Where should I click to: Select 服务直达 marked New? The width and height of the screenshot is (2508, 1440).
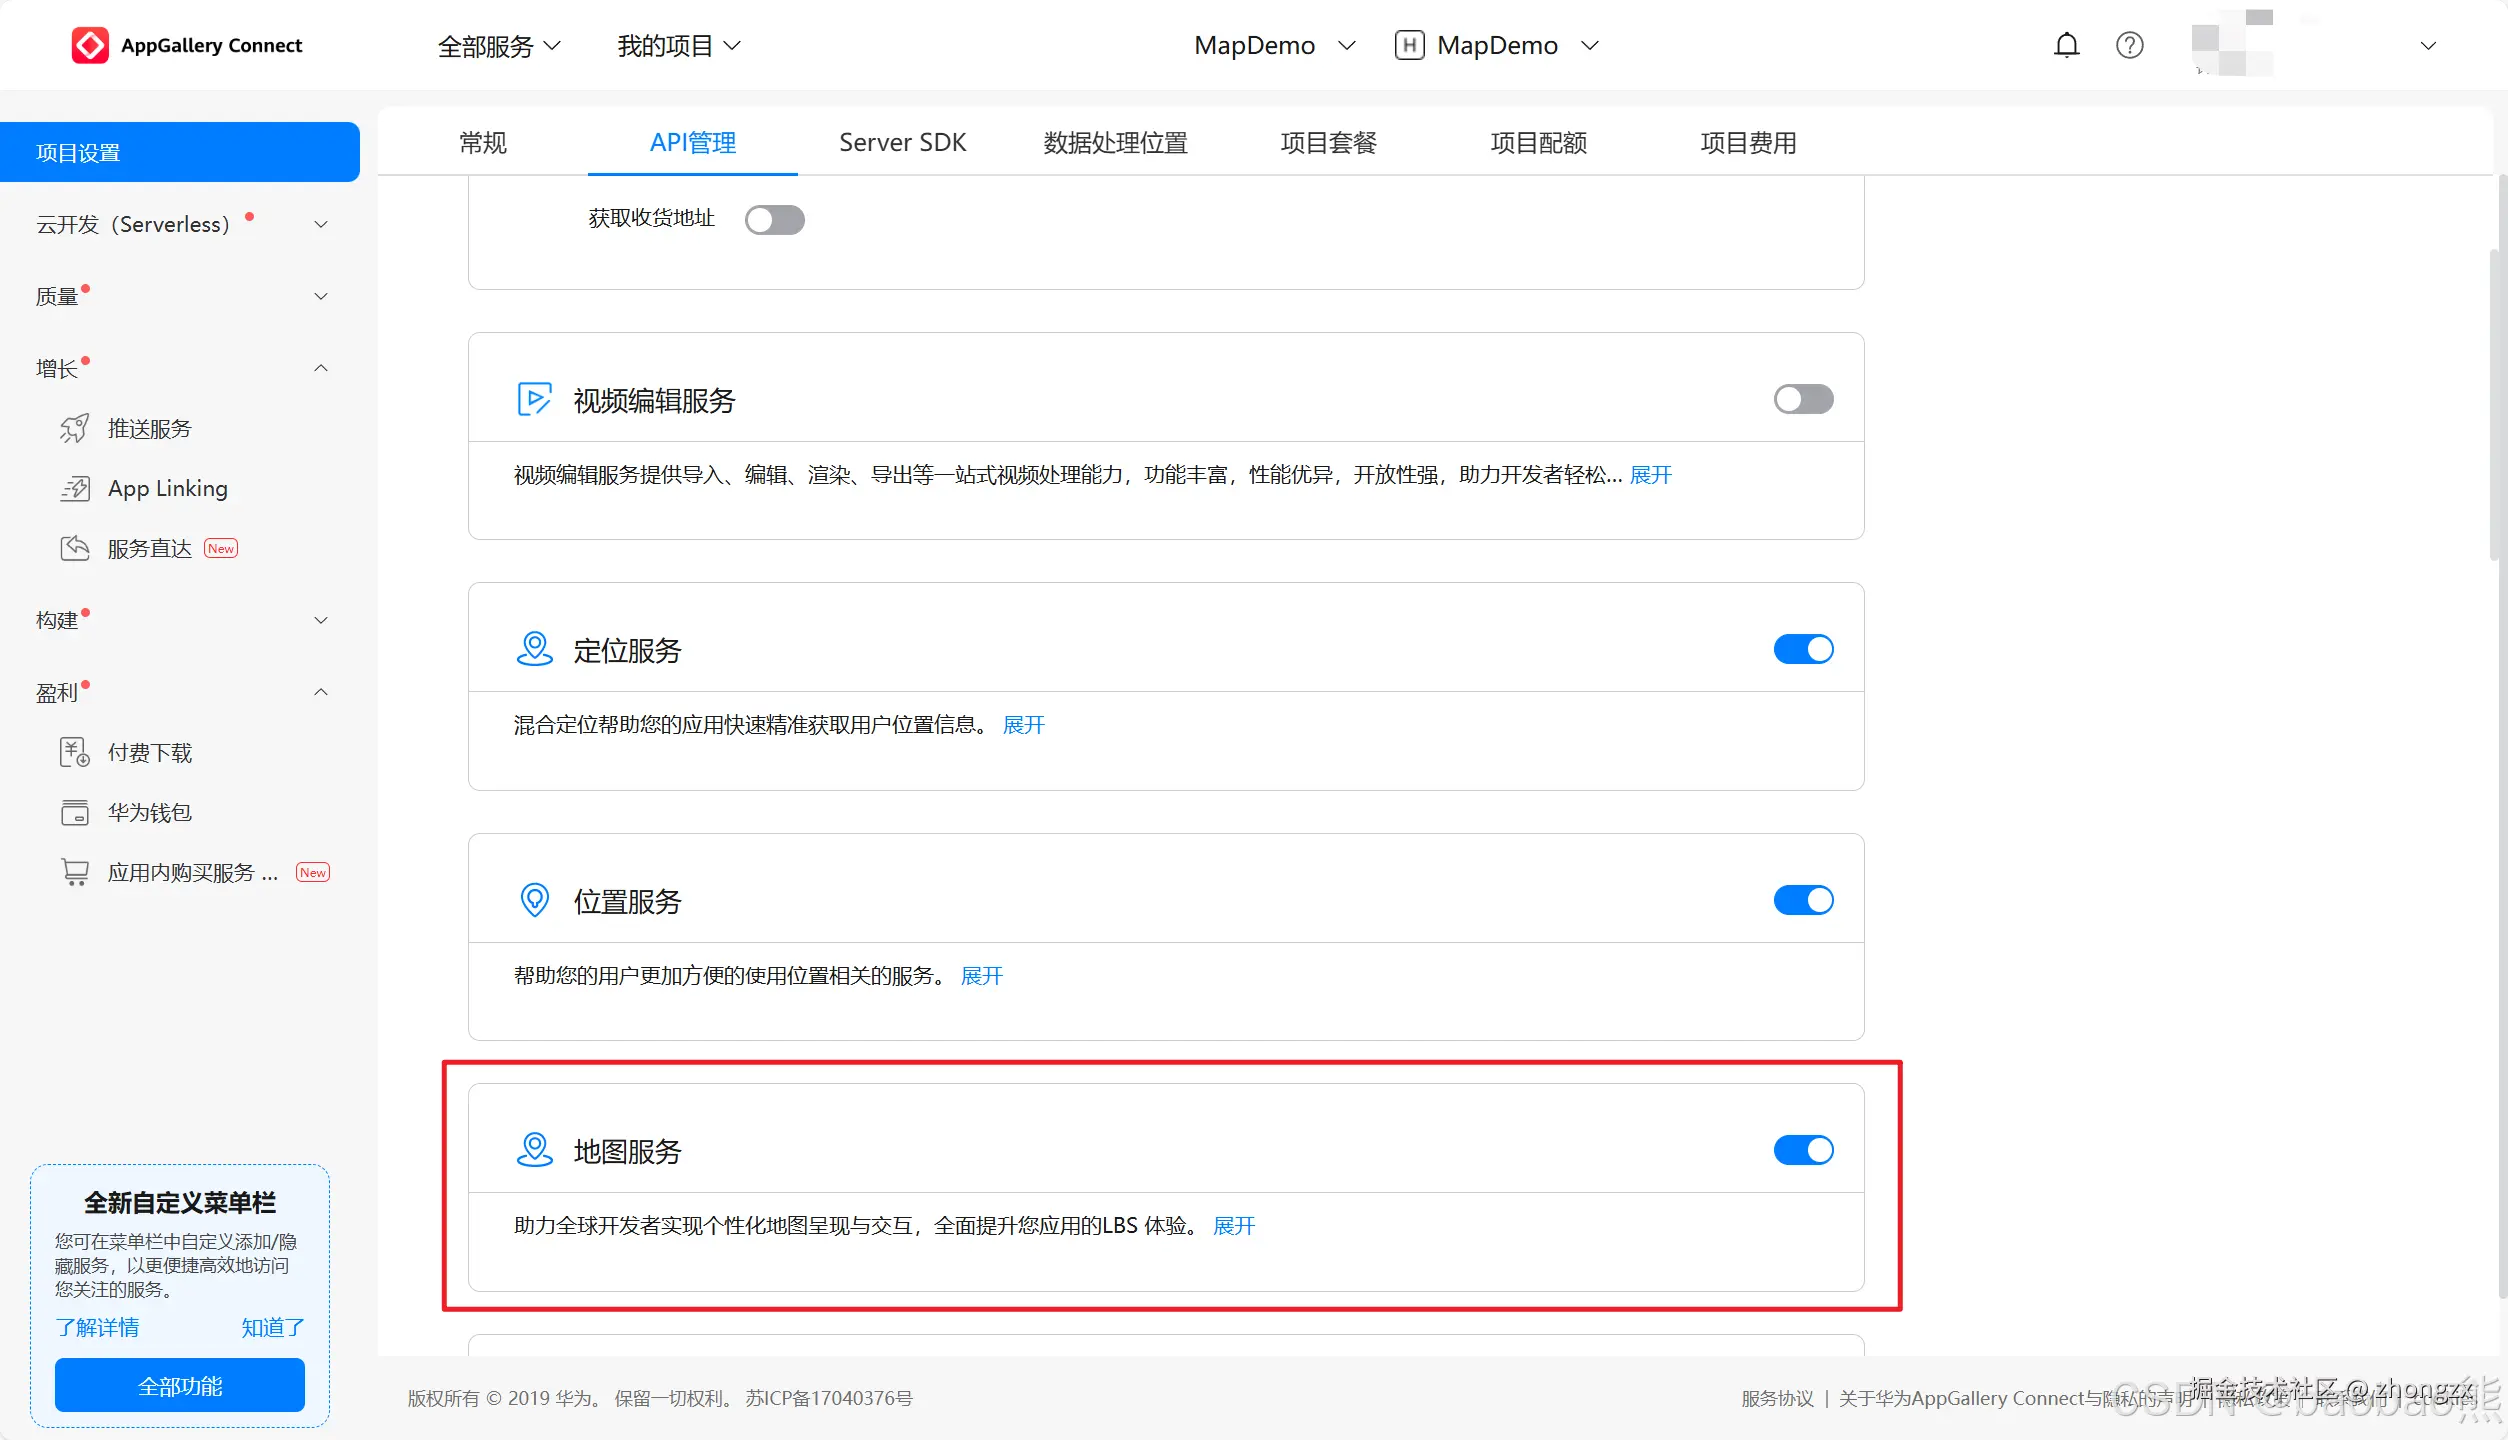tap(148, 548)
